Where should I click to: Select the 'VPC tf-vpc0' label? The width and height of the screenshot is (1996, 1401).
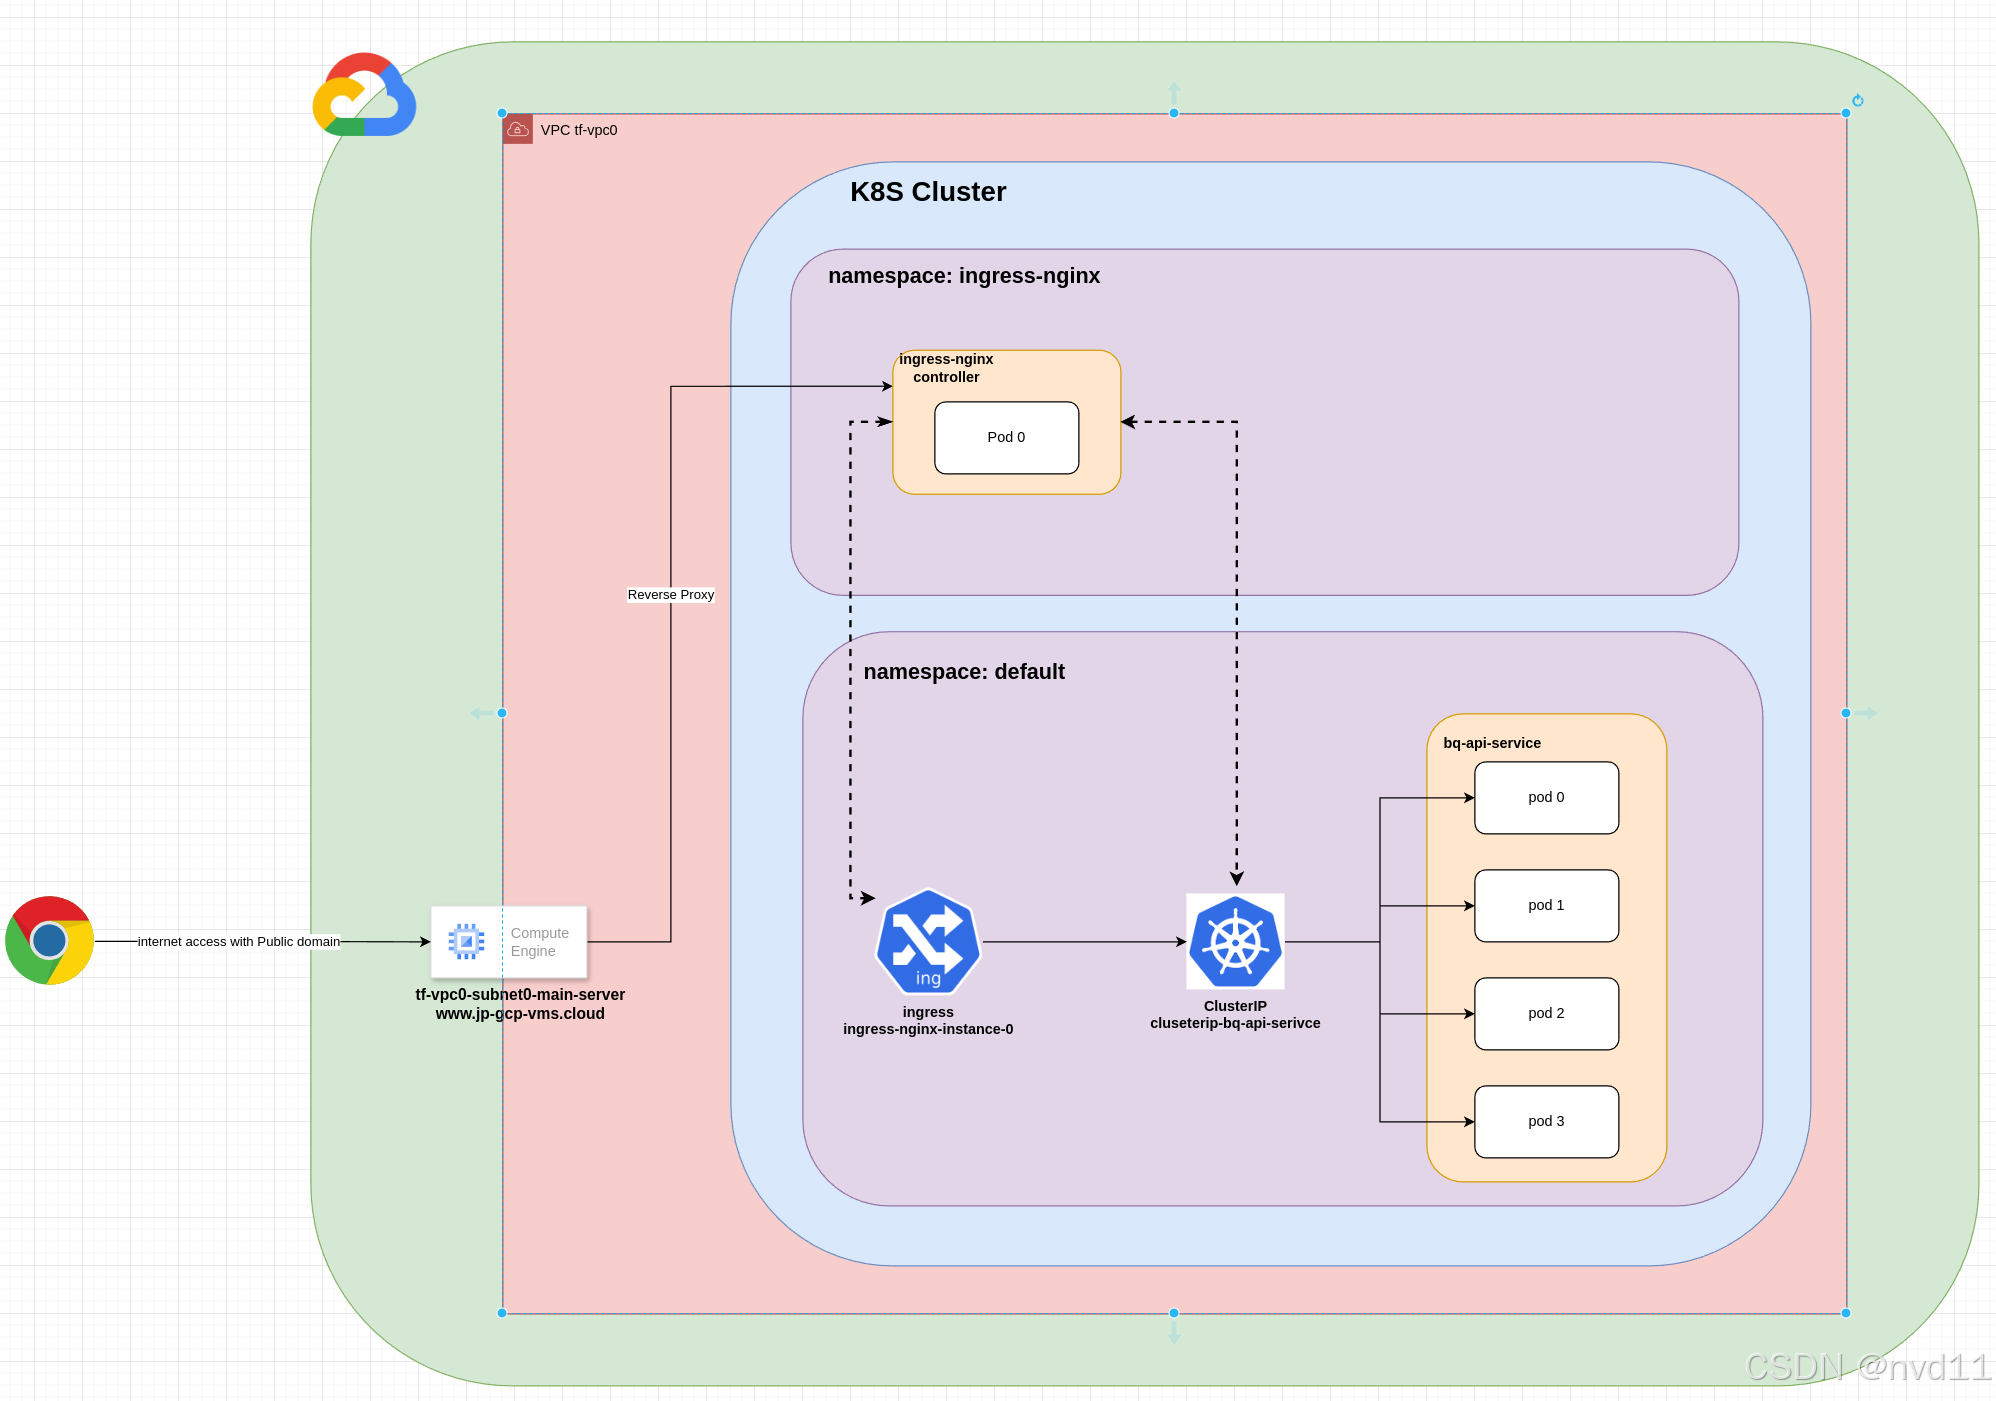coord(579,130)
